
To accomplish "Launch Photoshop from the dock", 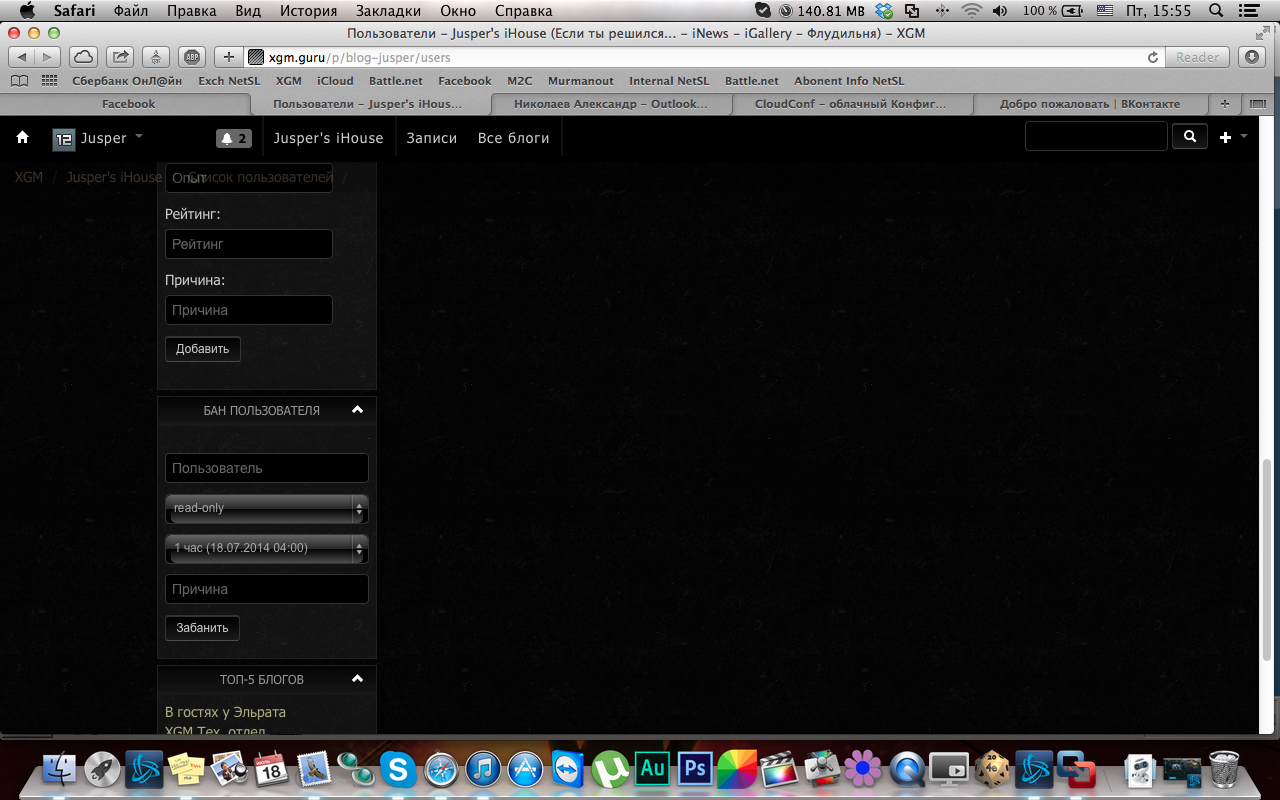I will [x=694, y=769].
